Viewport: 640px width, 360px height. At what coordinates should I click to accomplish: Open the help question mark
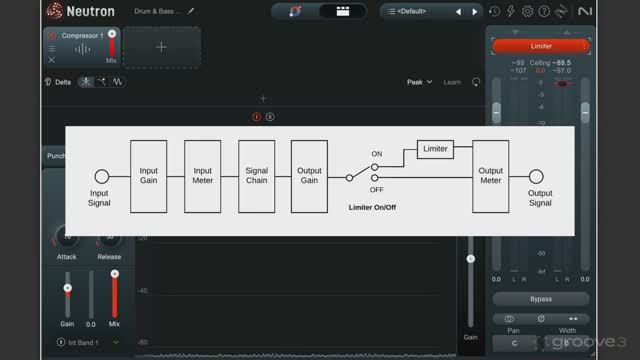click(x=544, y=11)
